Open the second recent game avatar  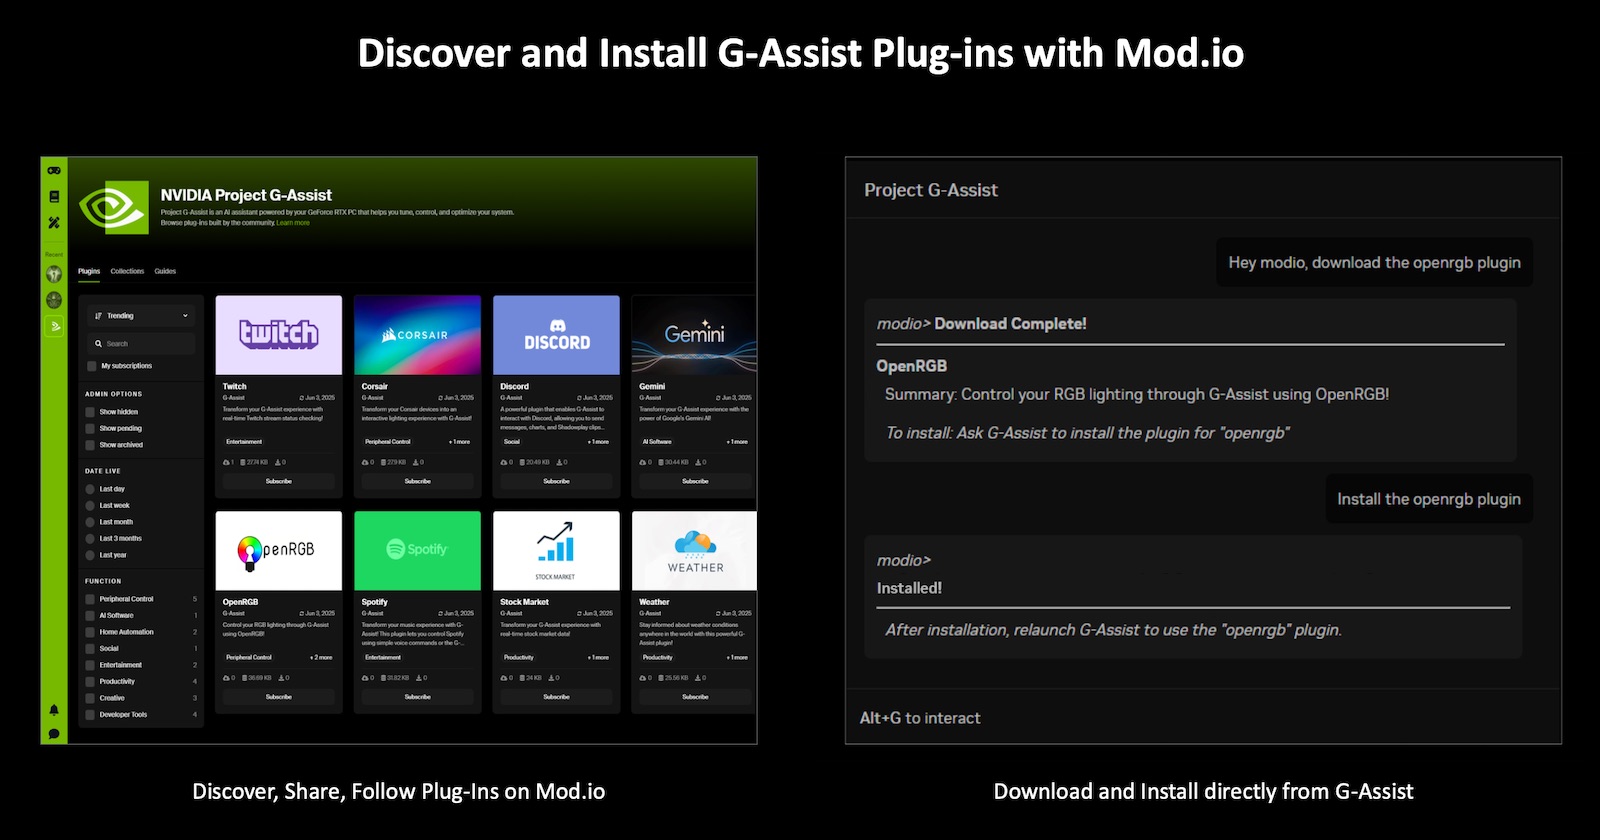coord(54,300)
